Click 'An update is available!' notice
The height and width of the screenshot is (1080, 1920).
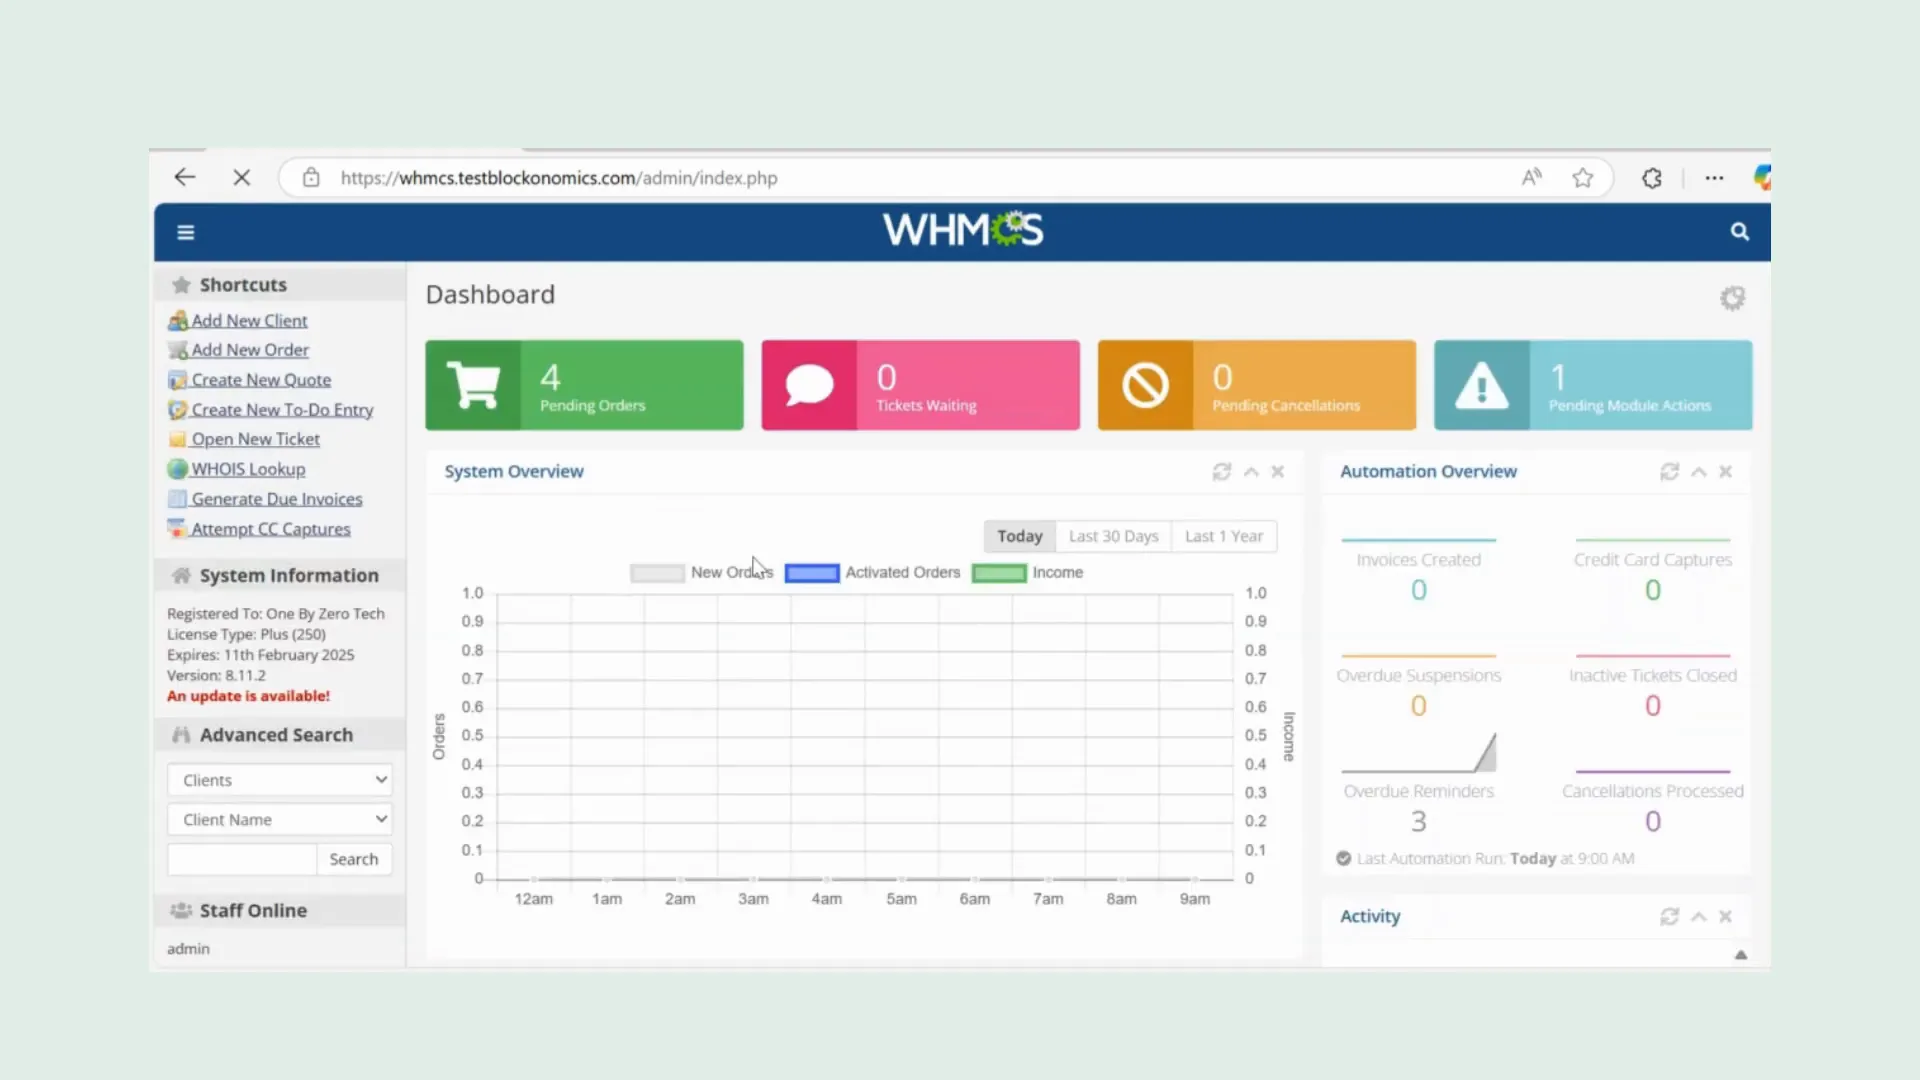[248, 696]
